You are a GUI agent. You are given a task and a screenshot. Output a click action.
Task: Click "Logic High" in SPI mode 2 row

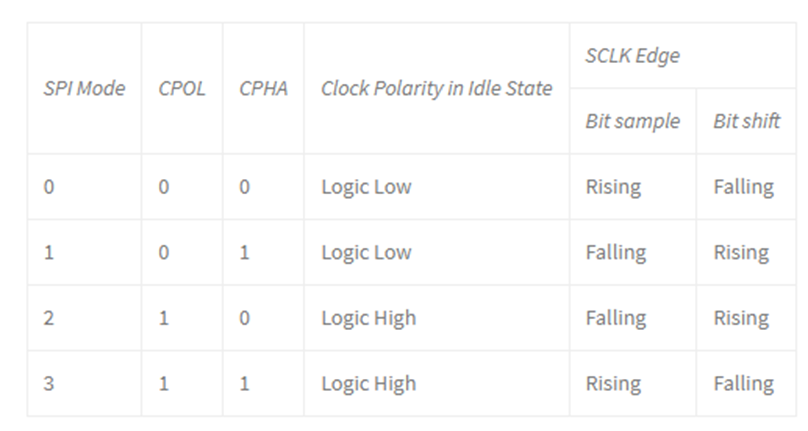coord(368,318)
